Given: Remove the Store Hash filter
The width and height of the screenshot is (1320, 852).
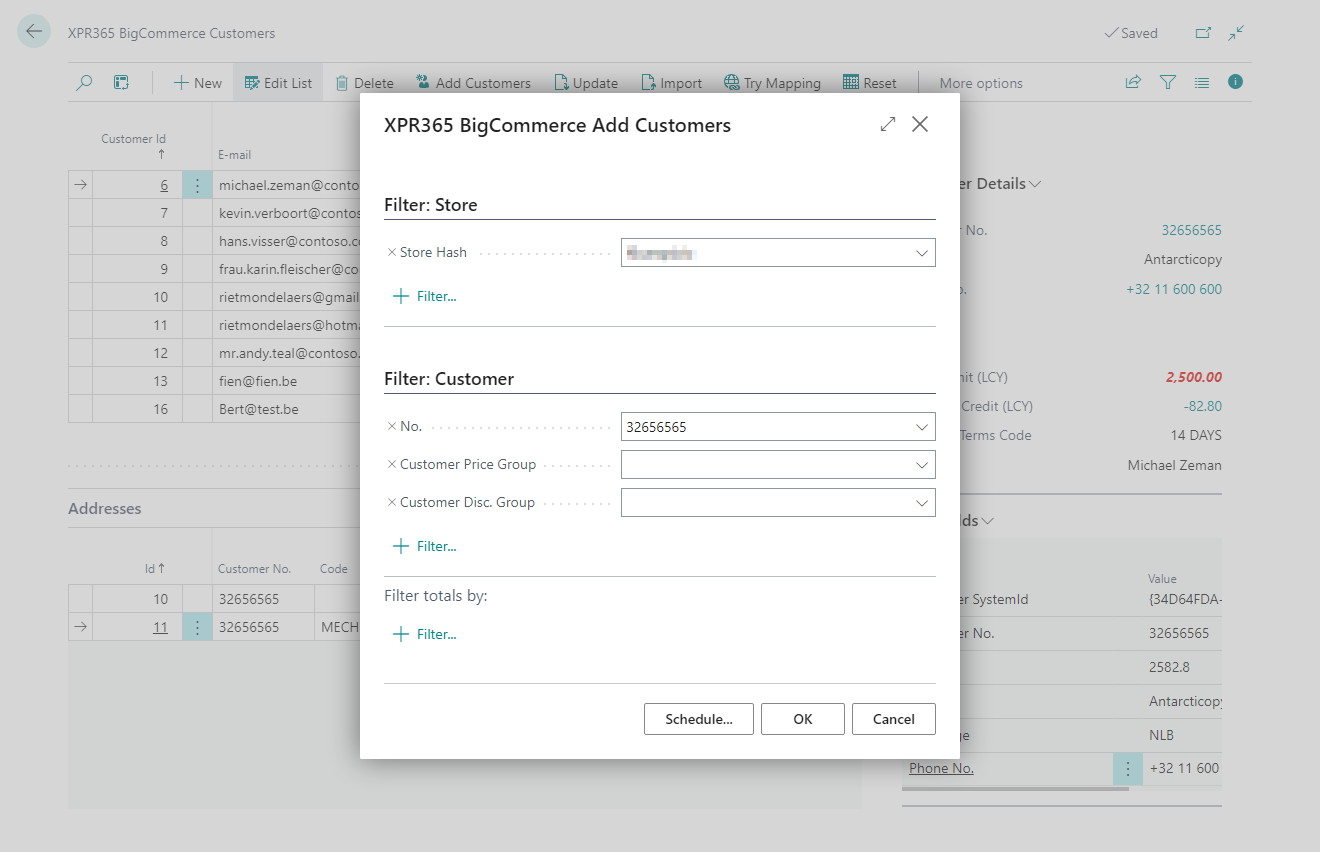Looking at the screenshot, I should (391, 252).
